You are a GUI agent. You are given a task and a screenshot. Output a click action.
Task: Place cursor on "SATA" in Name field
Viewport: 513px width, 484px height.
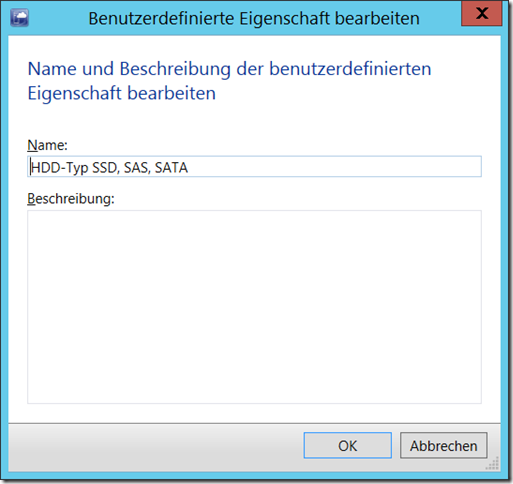coord(171,168)
